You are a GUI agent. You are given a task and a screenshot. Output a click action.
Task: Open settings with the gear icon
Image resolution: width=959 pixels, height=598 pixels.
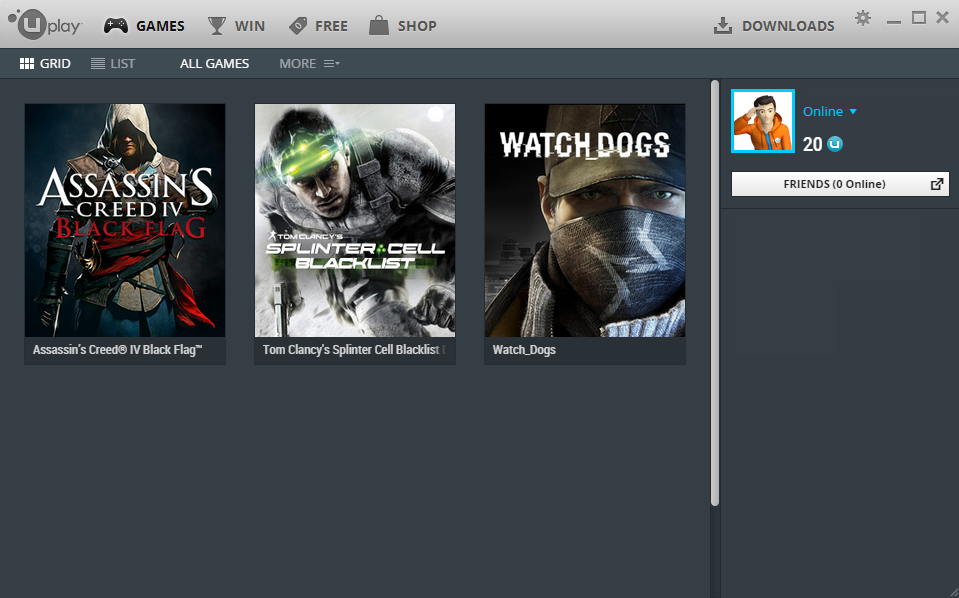(x=863, y=18)
